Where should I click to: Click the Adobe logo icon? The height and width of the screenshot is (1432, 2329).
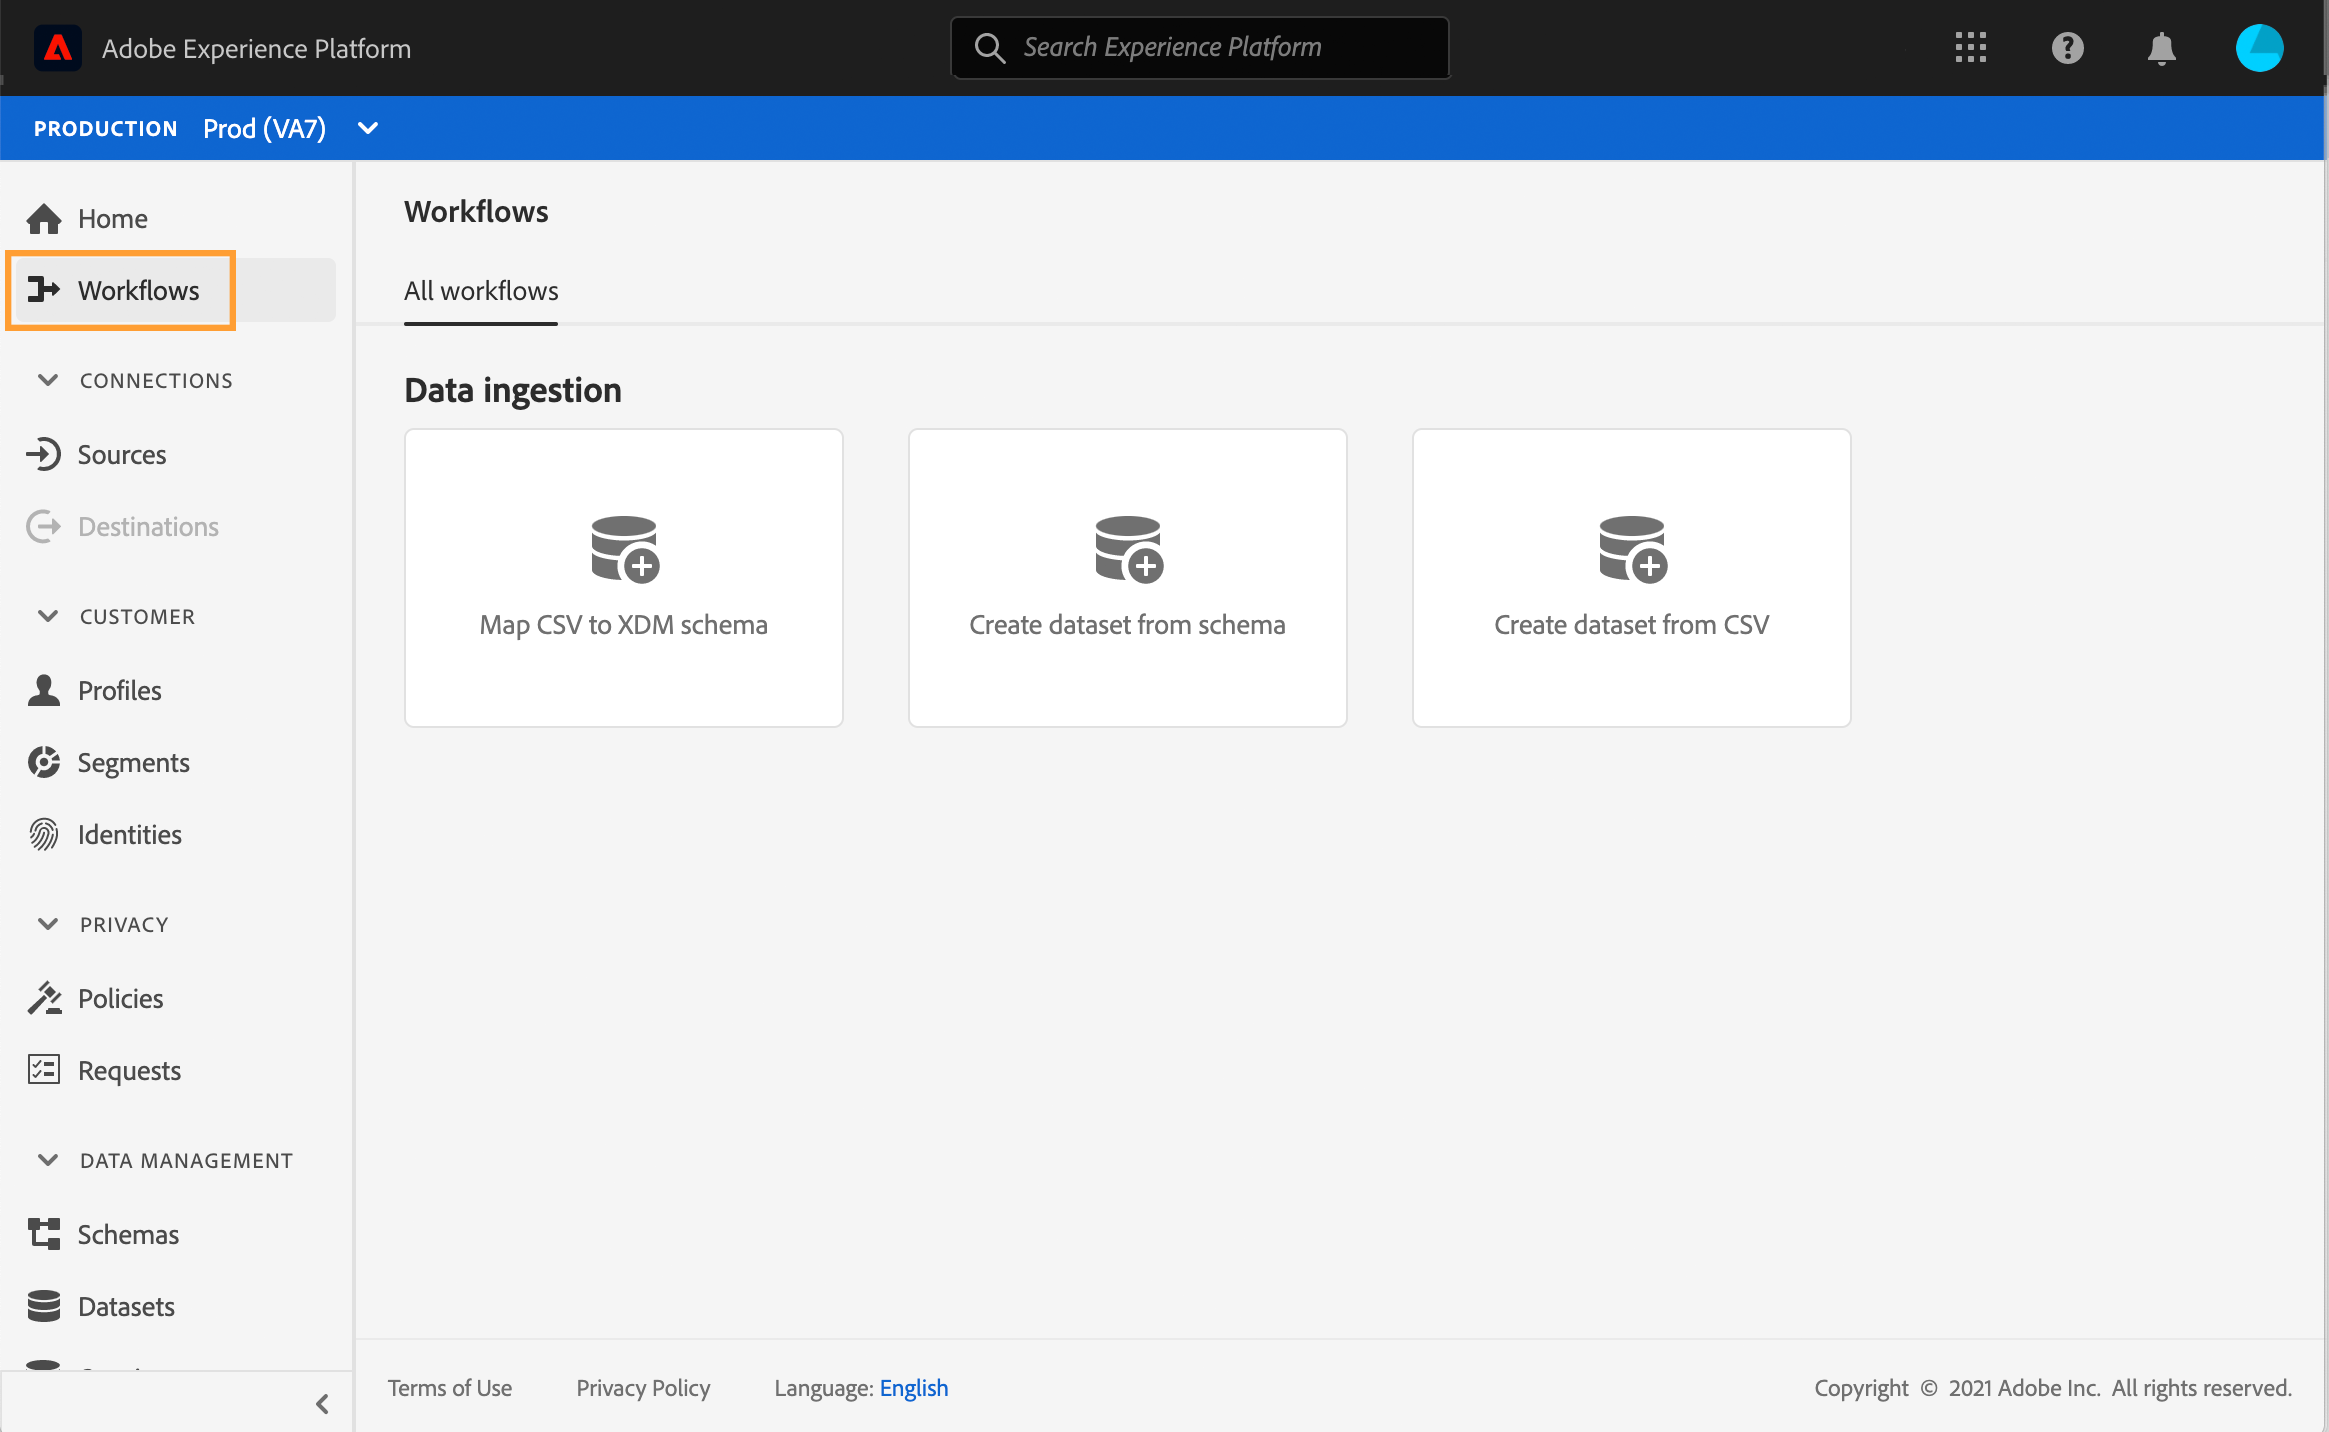(58, 48)
